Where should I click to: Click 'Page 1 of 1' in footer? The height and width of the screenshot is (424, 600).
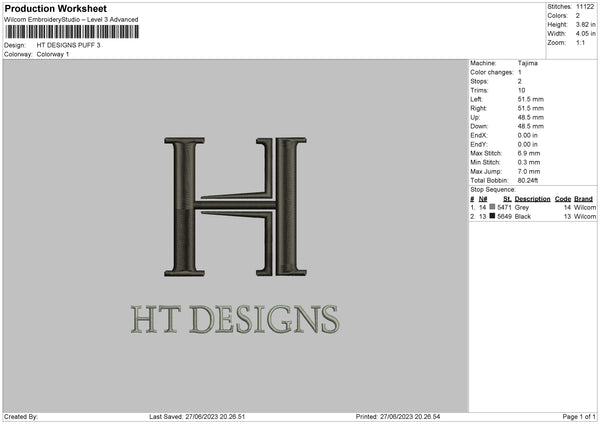click(x=579, y=417)
